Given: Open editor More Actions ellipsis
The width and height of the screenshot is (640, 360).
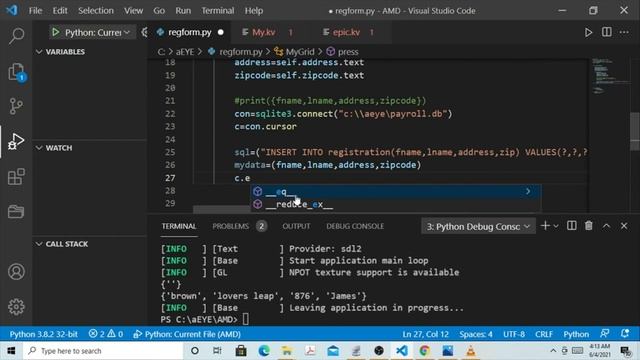Looking at the screenshot, I should point(624,32).
